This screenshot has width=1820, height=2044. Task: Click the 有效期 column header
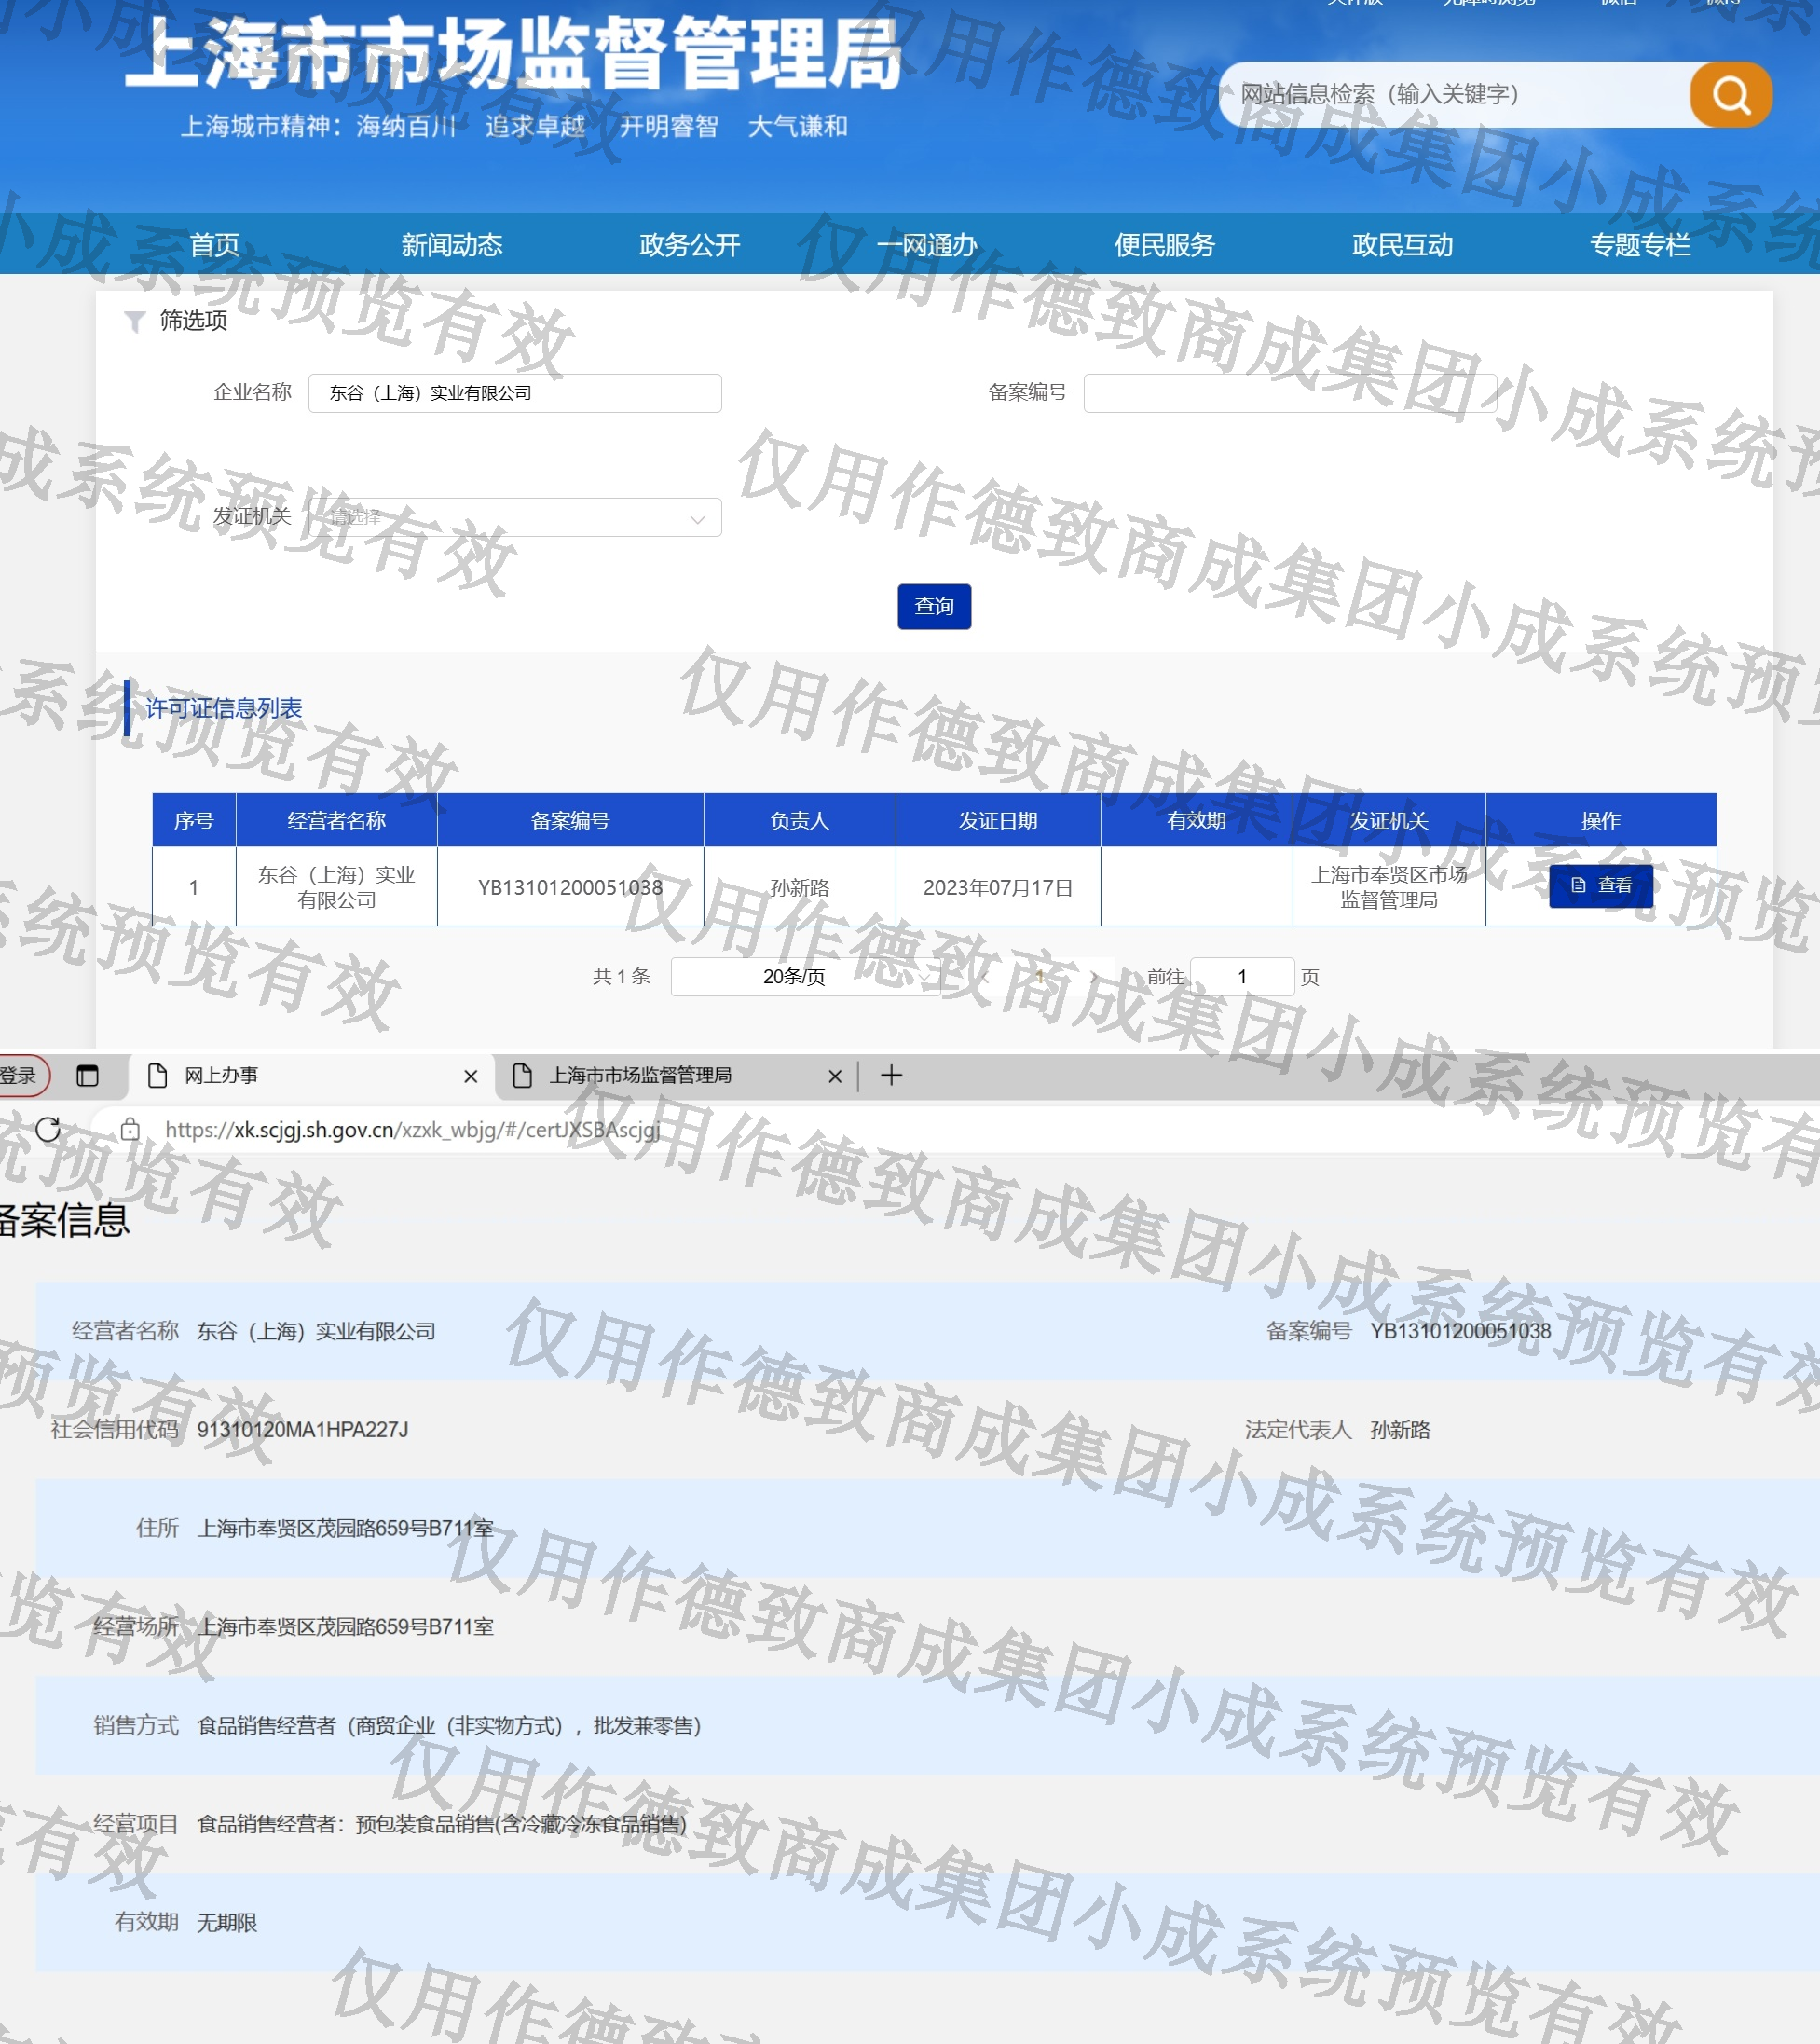click(x=1196, y=820)
